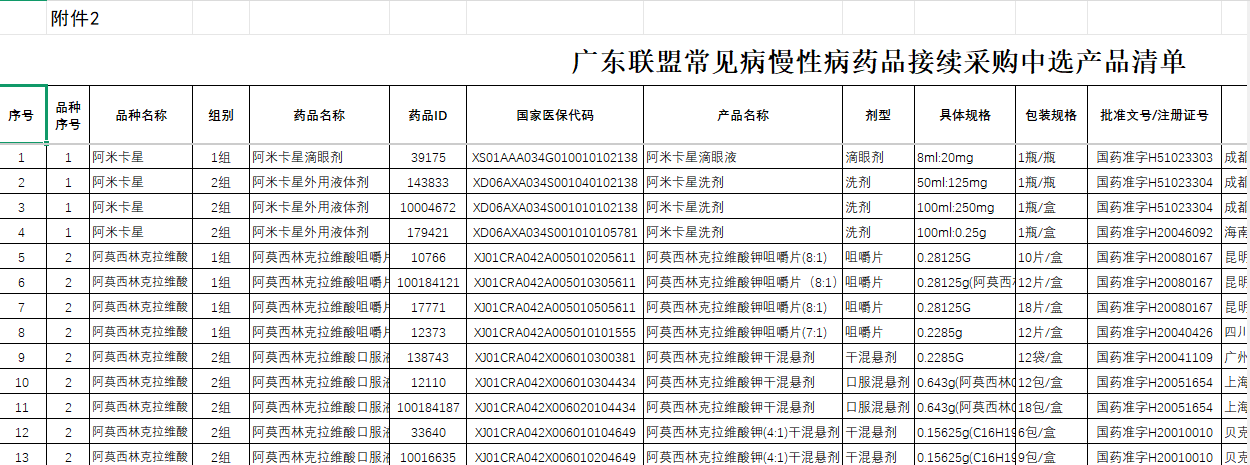
Task: Click the 药品ID header cell
Action: (x=428, y=115)
